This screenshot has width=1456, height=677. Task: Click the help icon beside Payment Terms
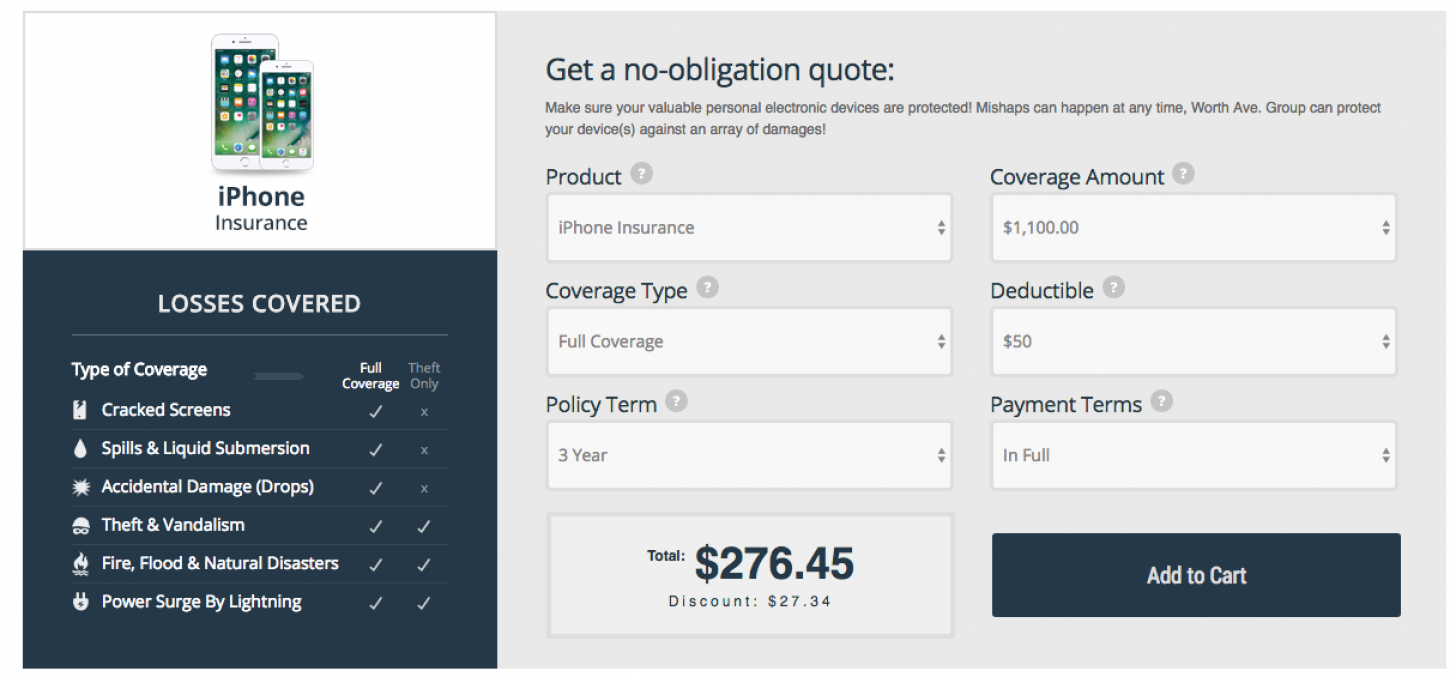(x=1161, y=402)
